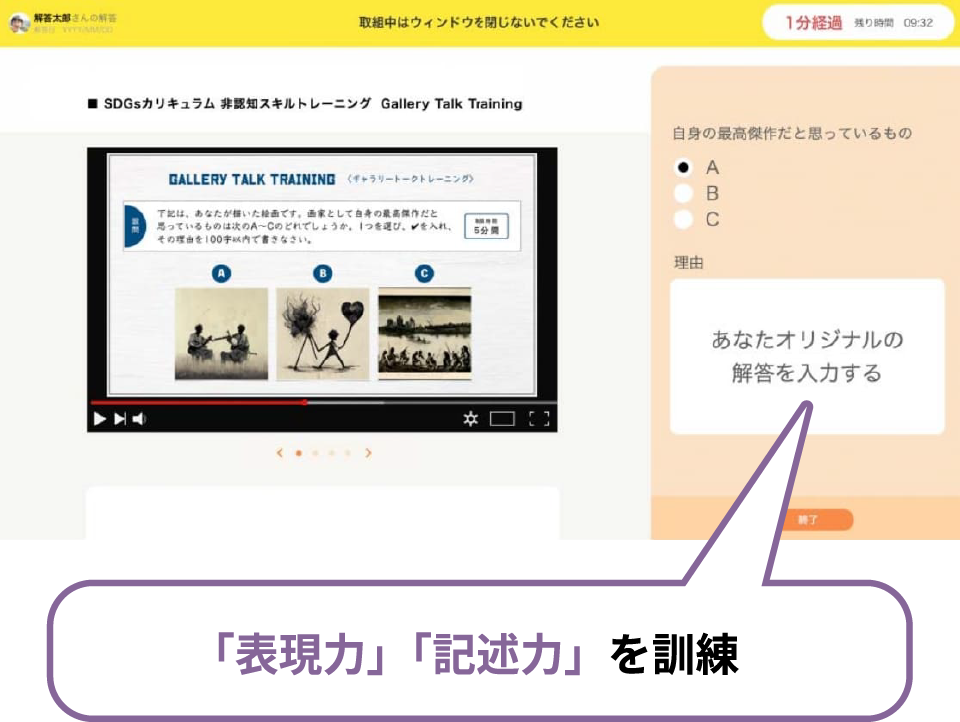
Task: Jump to fourth slide pagination dot
Action: (347, 453)
